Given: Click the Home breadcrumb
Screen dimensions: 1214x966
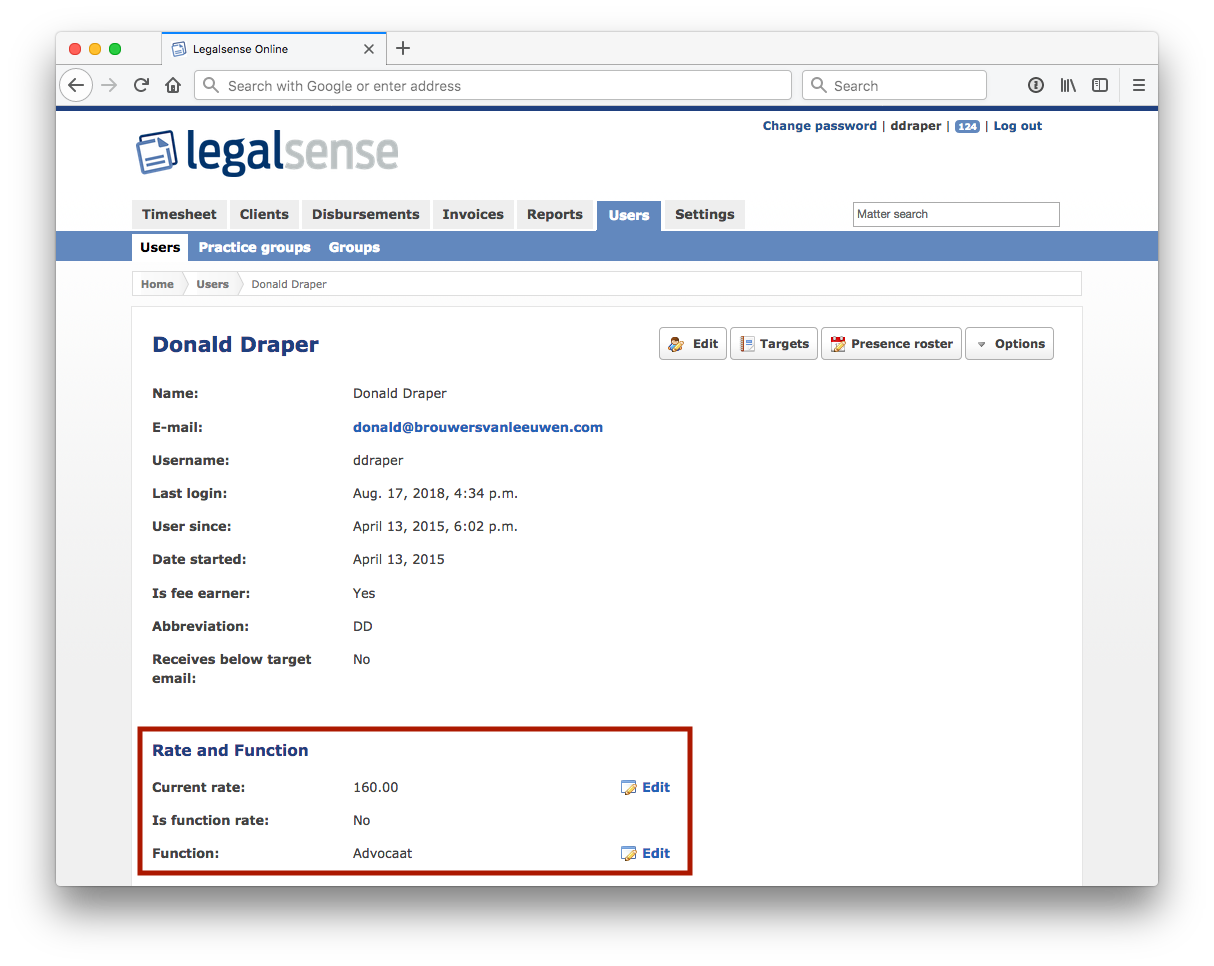Looking at the screenshot, I should click(157, 284).
